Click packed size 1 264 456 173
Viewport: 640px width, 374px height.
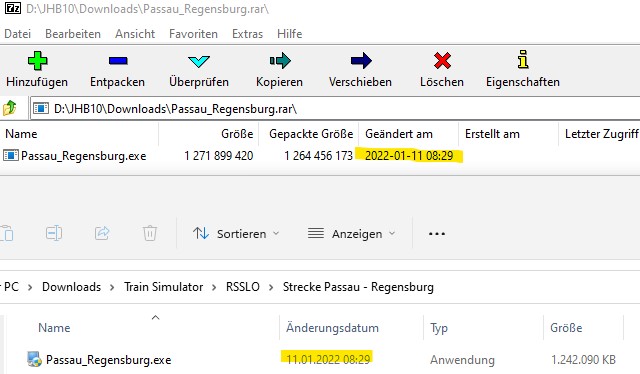[318, 156]
